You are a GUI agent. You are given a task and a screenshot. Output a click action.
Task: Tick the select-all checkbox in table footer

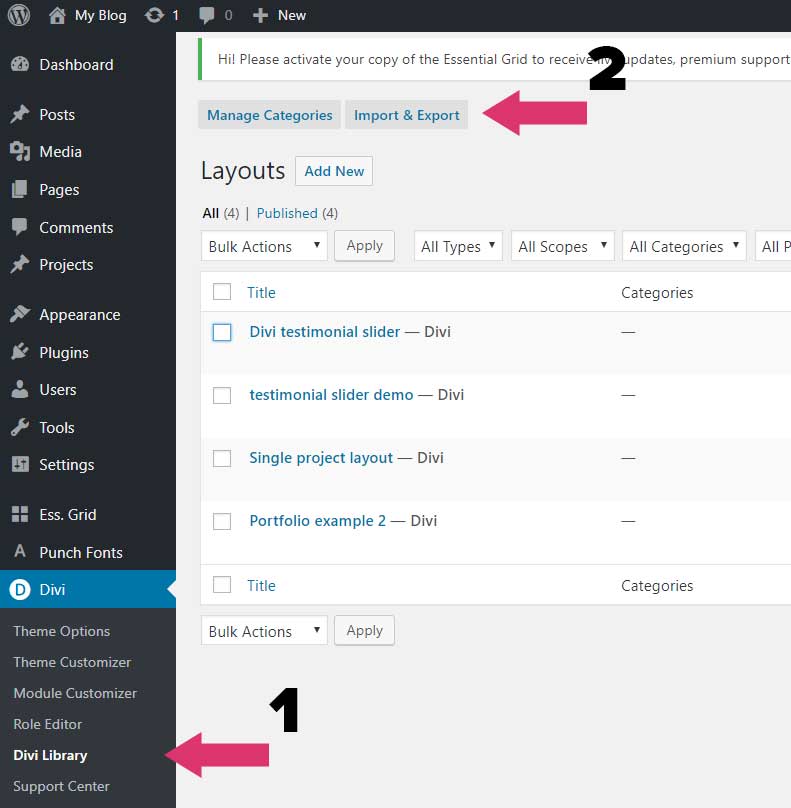click(222, 585)
